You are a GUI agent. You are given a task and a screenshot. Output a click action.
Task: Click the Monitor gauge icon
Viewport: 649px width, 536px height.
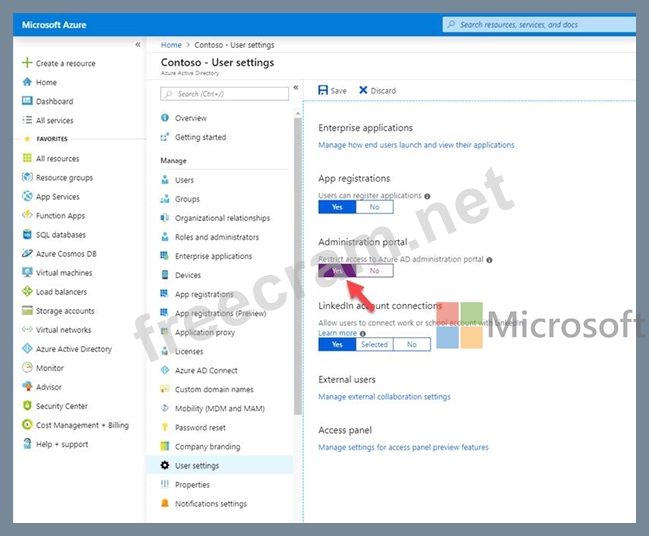(x=27, y=368)
